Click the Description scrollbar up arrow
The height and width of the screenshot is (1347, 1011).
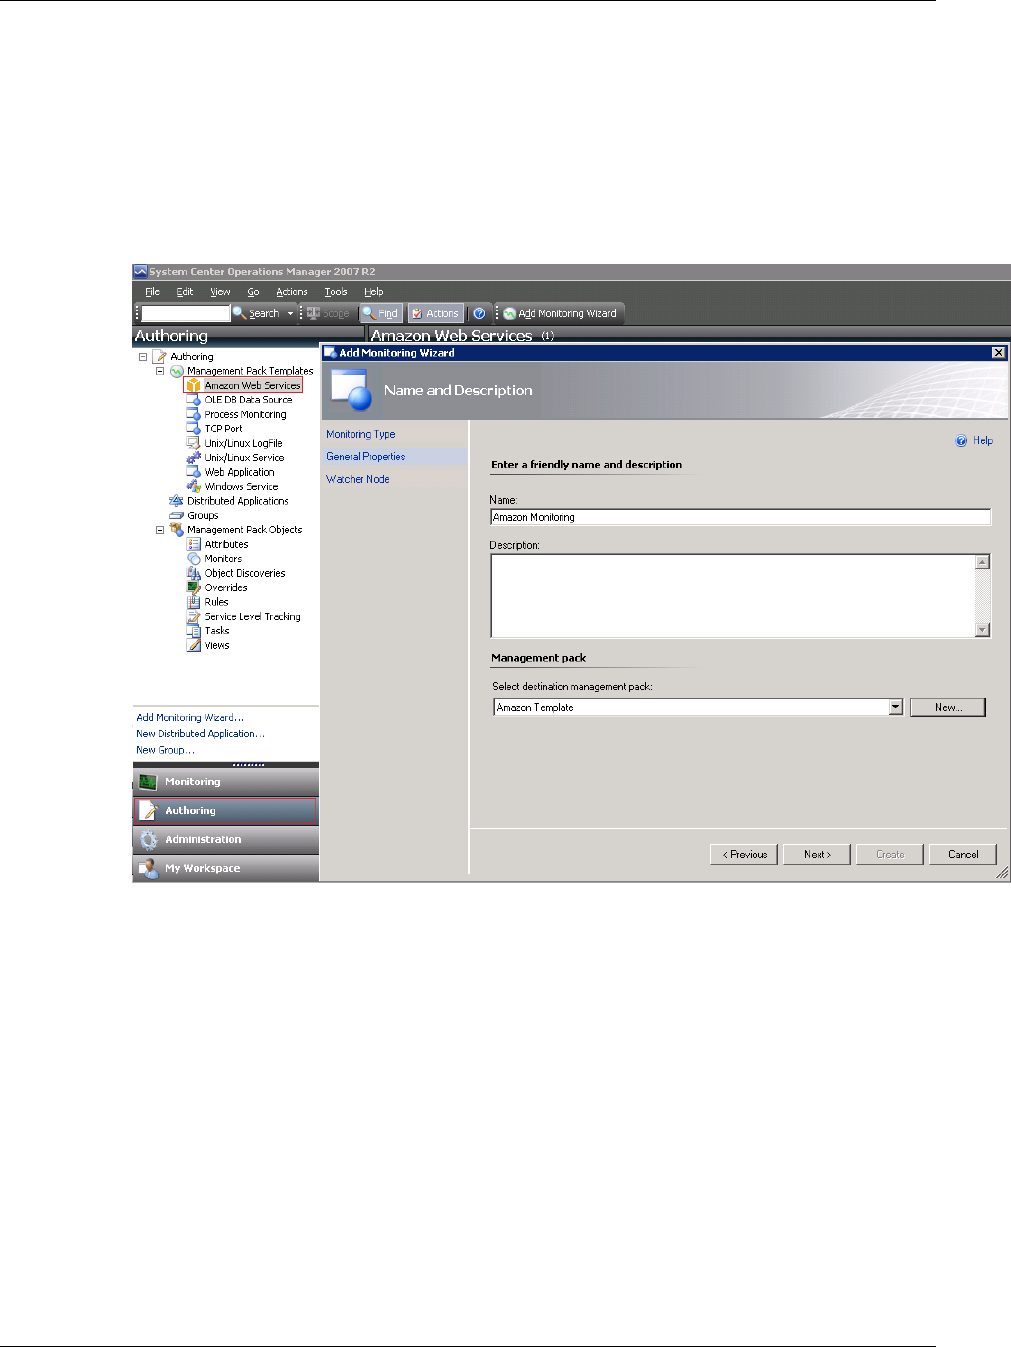pos(983,562)
